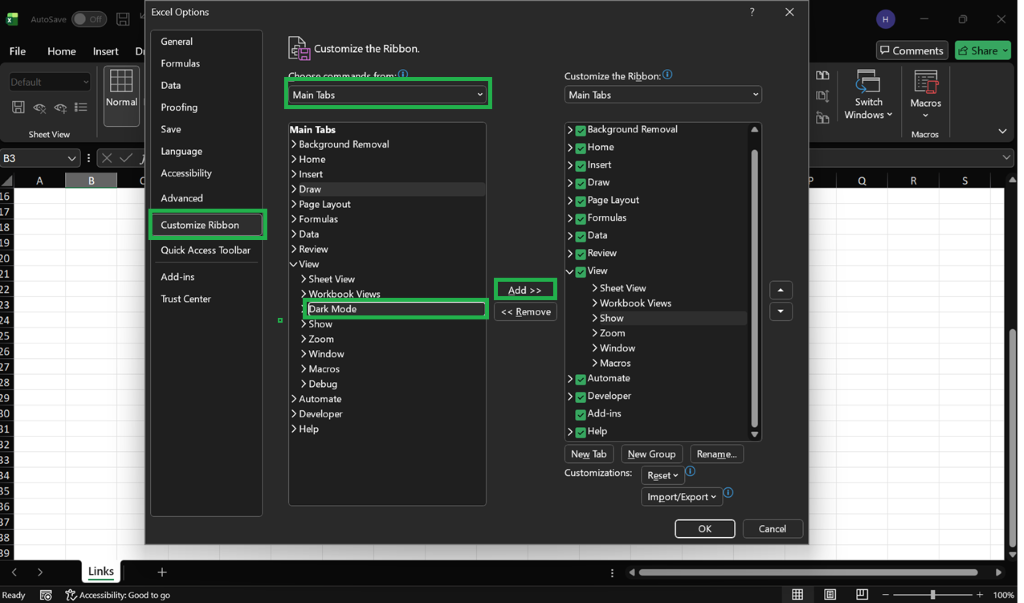Switch to the Insert ribbon tab
This screenshot has height=603, width=1024.
coord(105,51)
